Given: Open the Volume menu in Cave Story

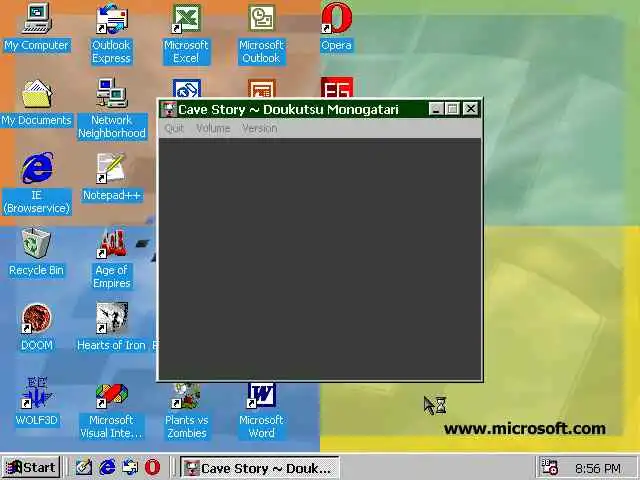Looking at the screenshot, I should pos(213,129).
